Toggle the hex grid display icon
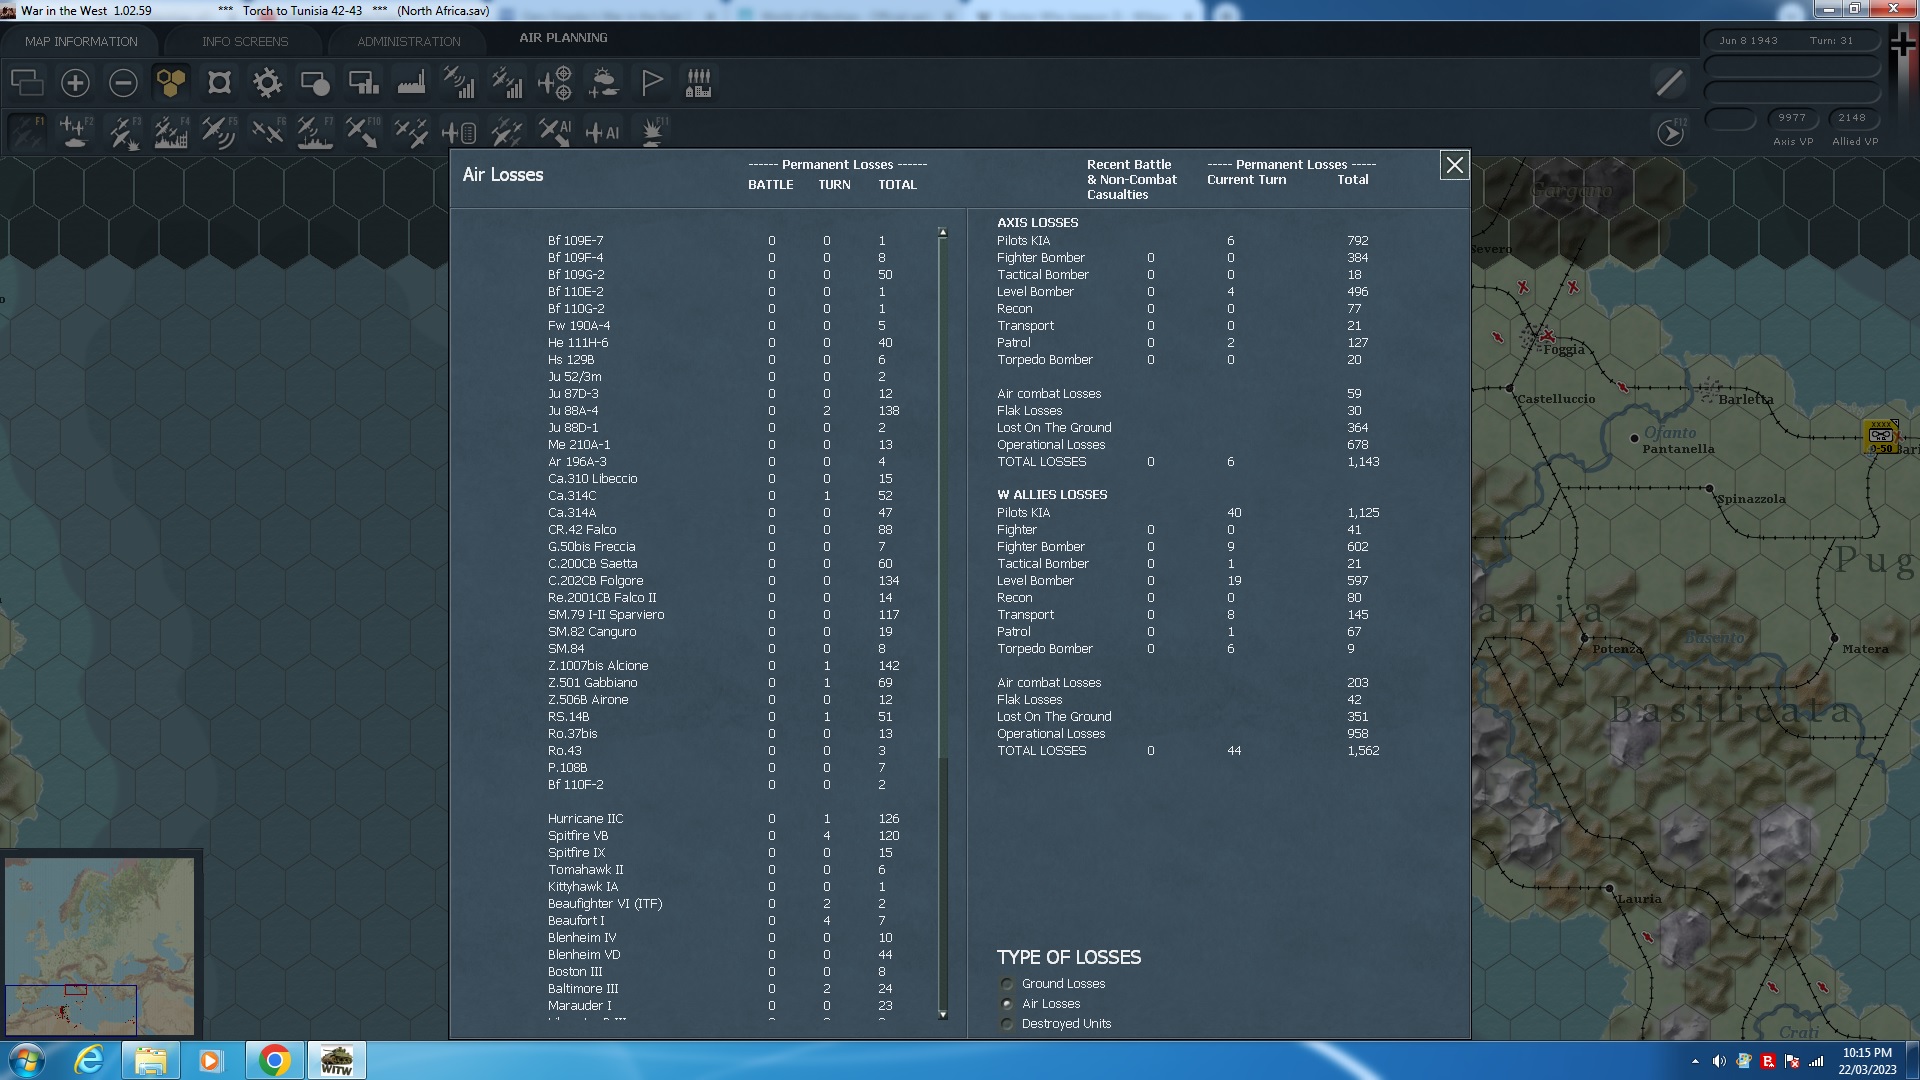 pos(170,83)
